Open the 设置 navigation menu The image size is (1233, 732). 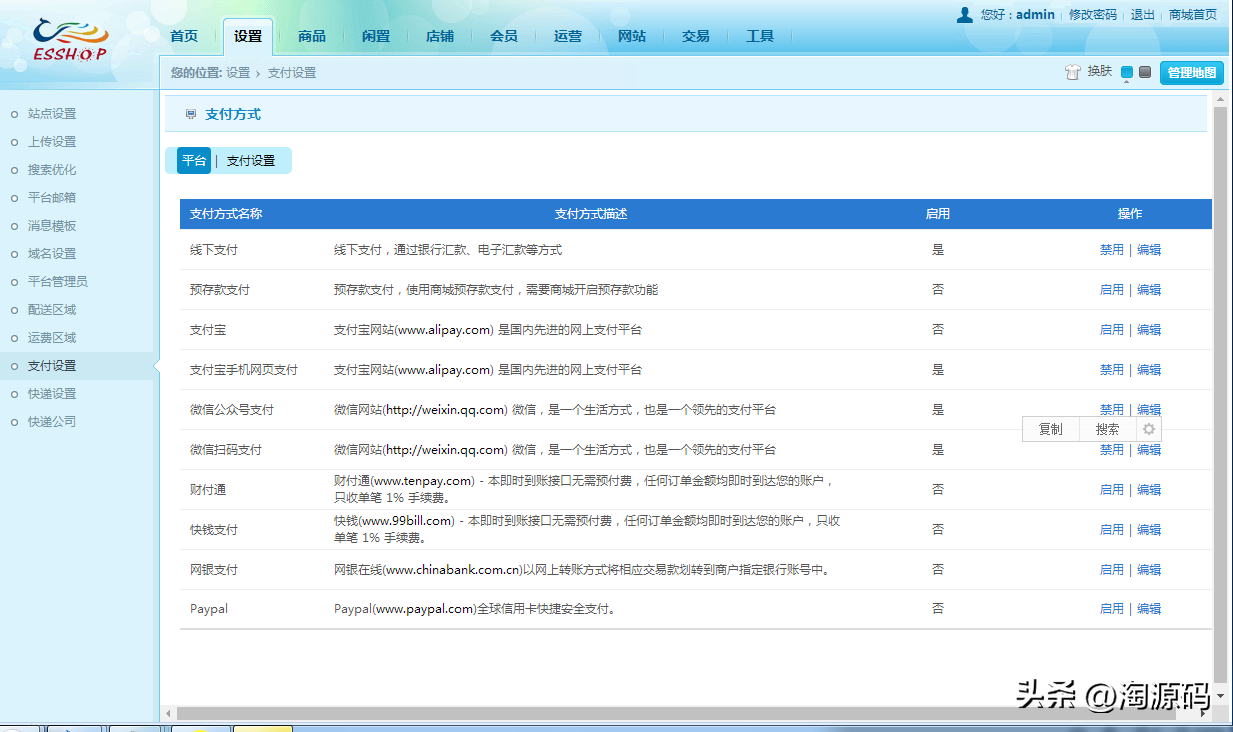[x=249, y=34]
